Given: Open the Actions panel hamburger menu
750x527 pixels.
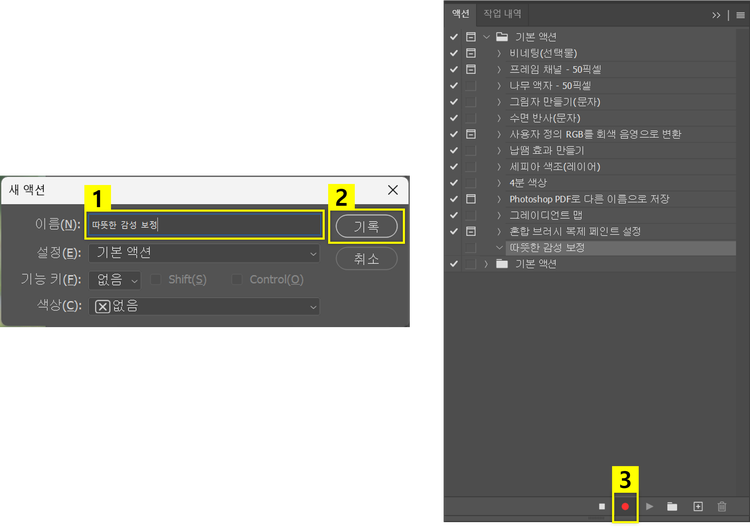Looking at the screenshot, I should coord(740,15).
